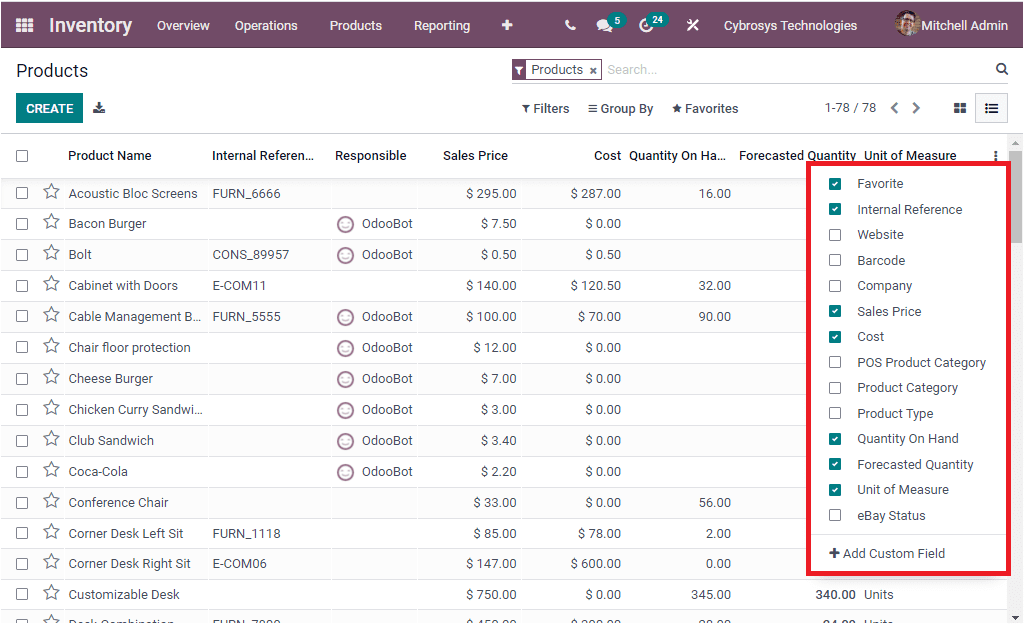The width and height of the screenshot is (1024, 624).
Task: Click Add Custom Field
Action: pyautogui.click(x=887, y=553)
